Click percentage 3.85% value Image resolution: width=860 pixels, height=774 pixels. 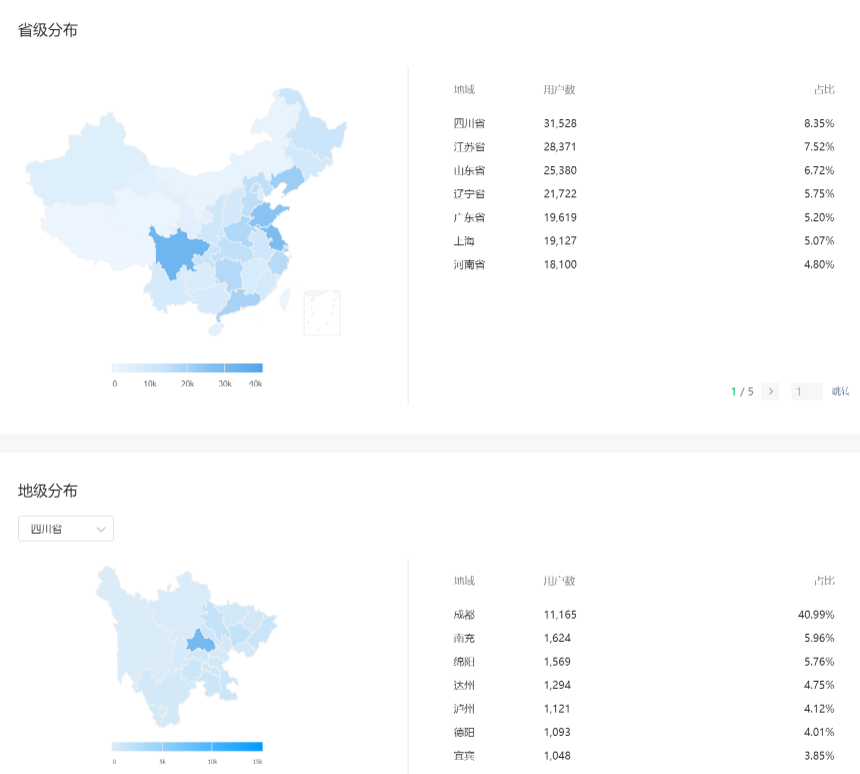pyautogui.click(x=819, y=756)
